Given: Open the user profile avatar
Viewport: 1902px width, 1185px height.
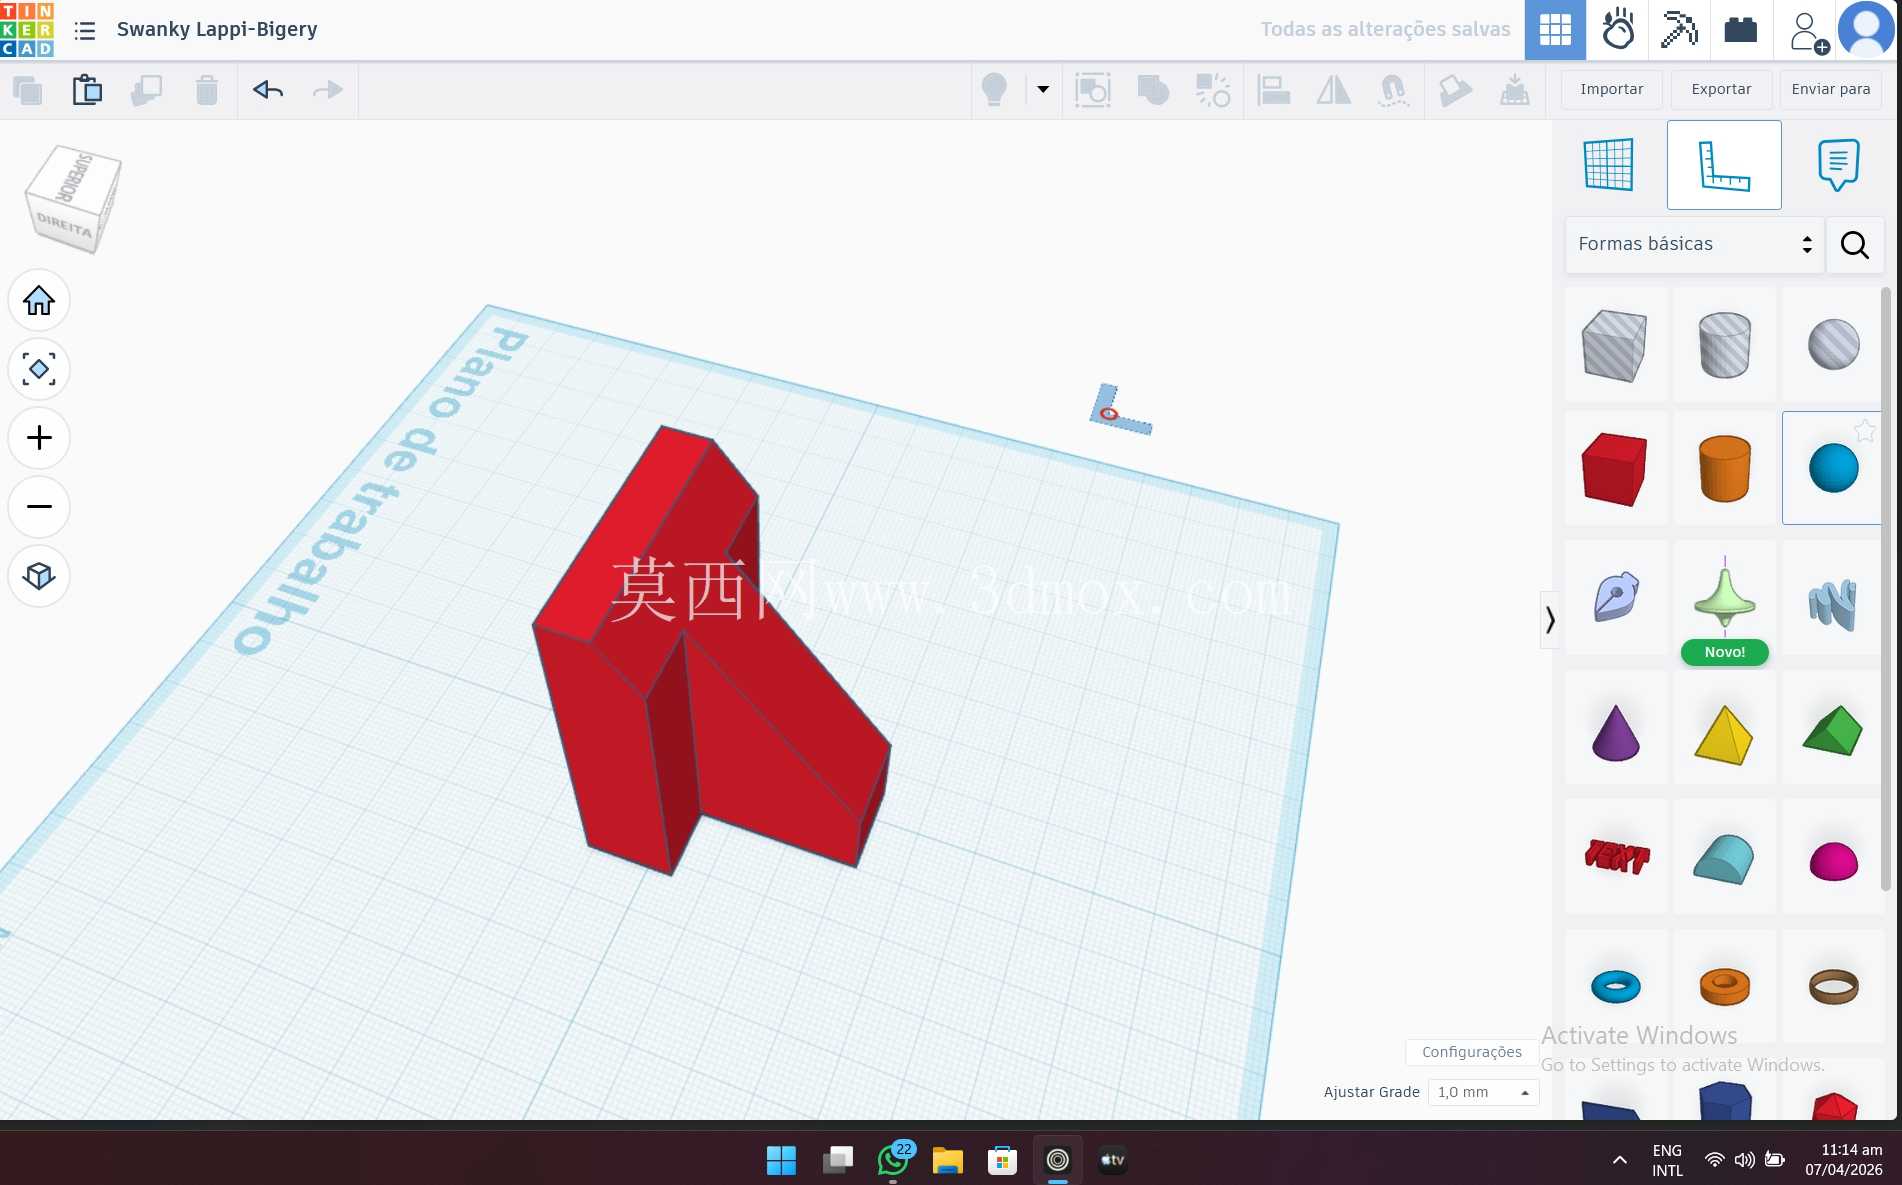Looking at the screenshot, I should click(1867, 29).
